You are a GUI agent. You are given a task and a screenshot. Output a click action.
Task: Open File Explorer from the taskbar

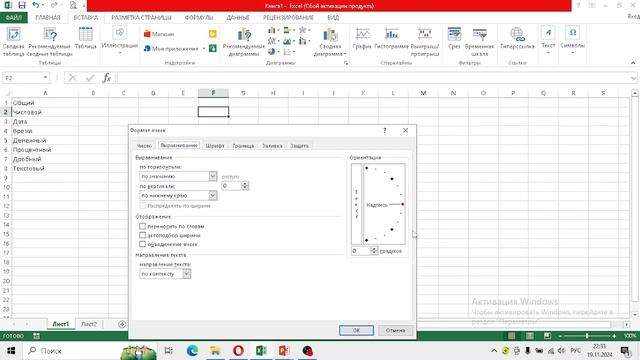[215, 351]
